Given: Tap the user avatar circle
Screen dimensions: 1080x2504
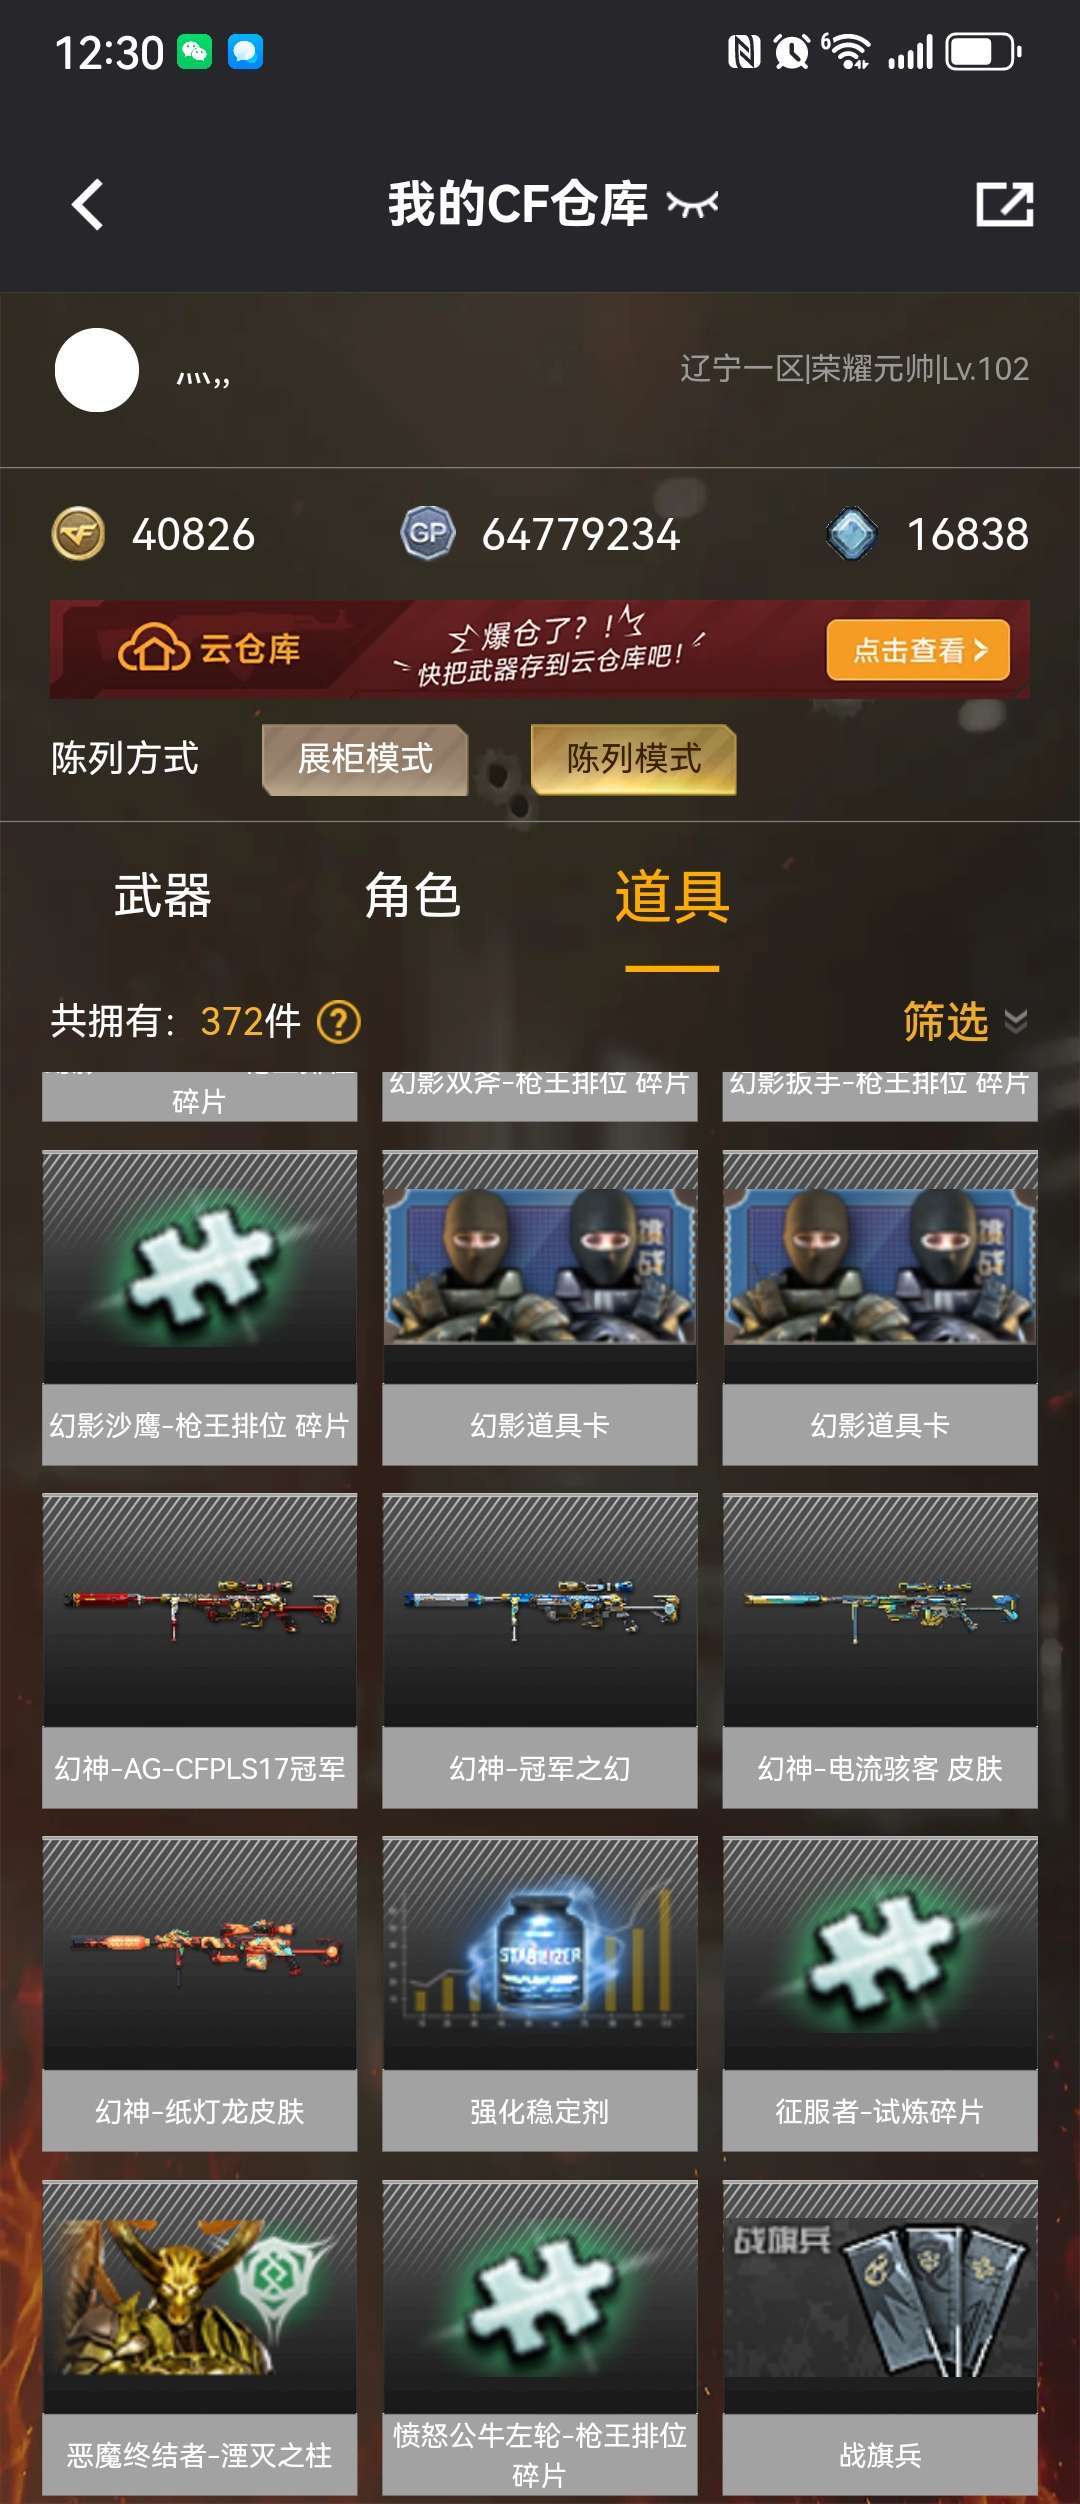Looking at the screenshot, I should pyautogui.click(x=97, y=370).
